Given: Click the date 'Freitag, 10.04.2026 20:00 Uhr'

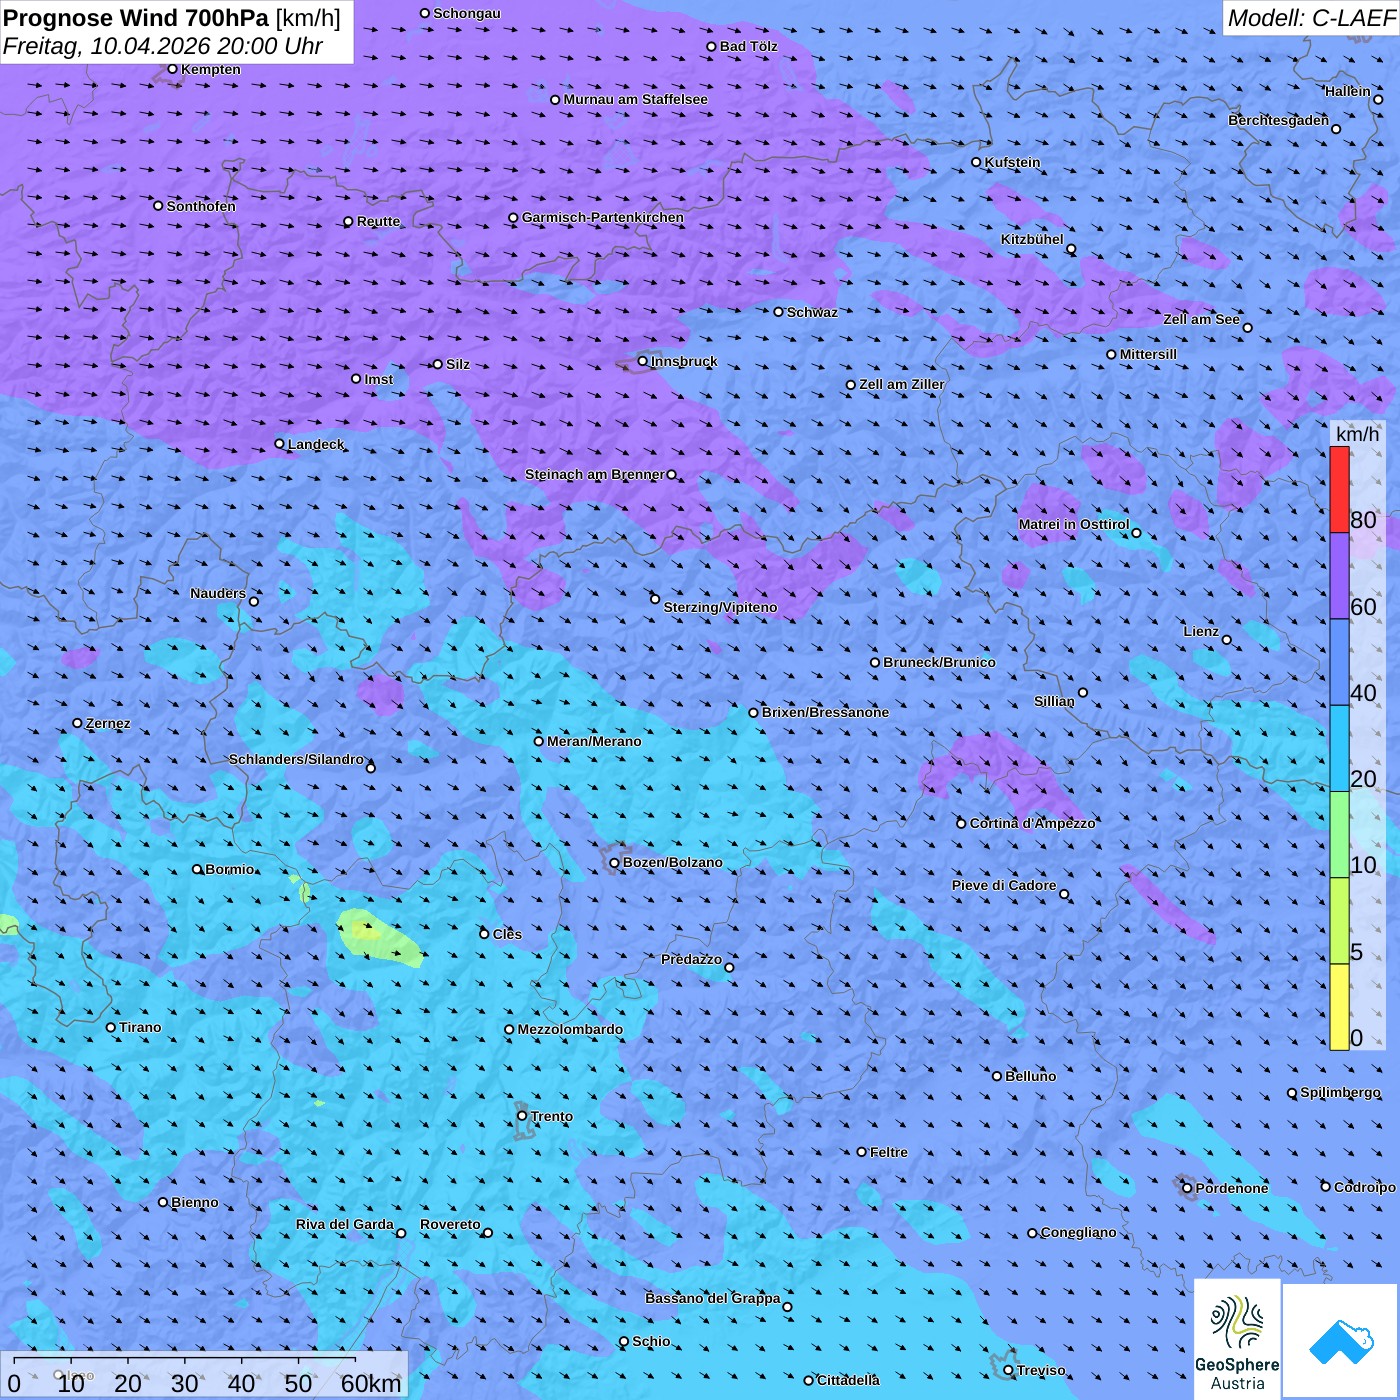Looking at the screenshot, I should click(x=163, y=46).
